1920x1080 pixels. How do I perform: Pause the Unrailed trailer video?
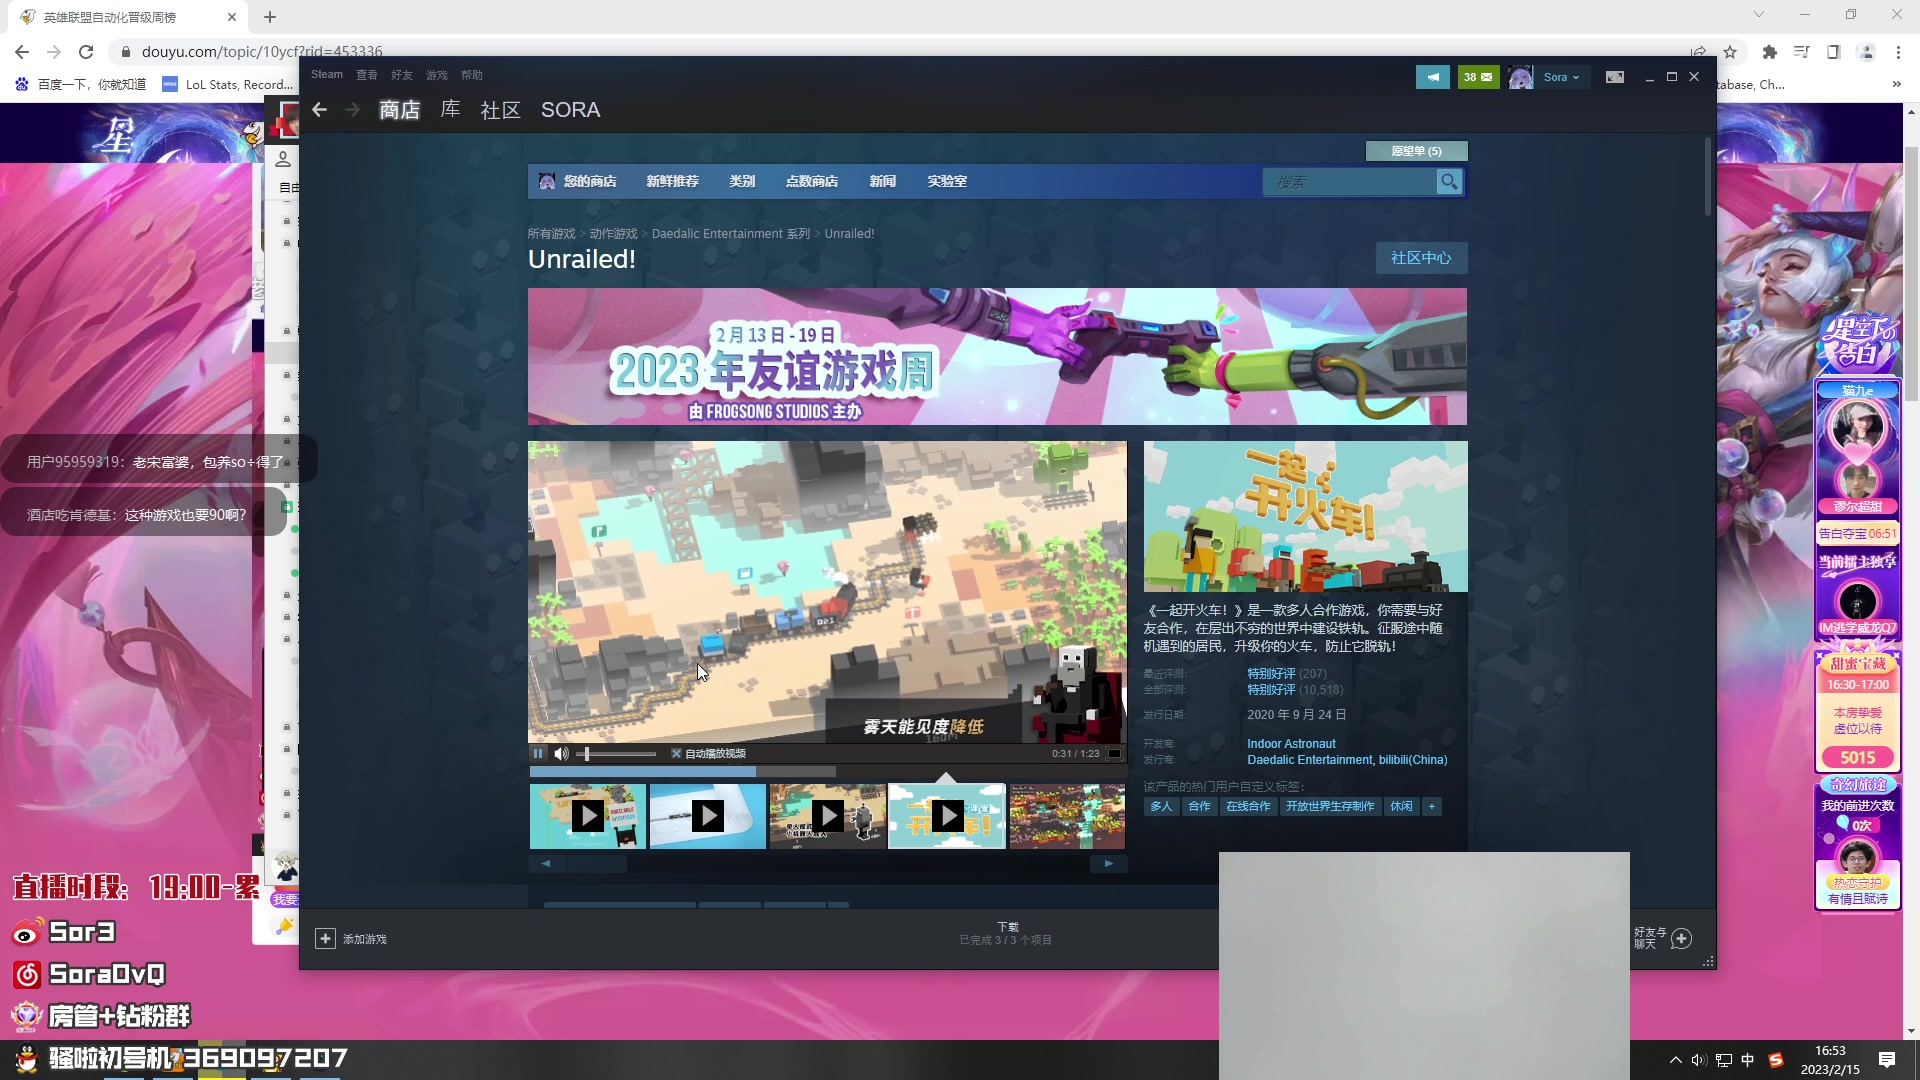coord(538,754)
